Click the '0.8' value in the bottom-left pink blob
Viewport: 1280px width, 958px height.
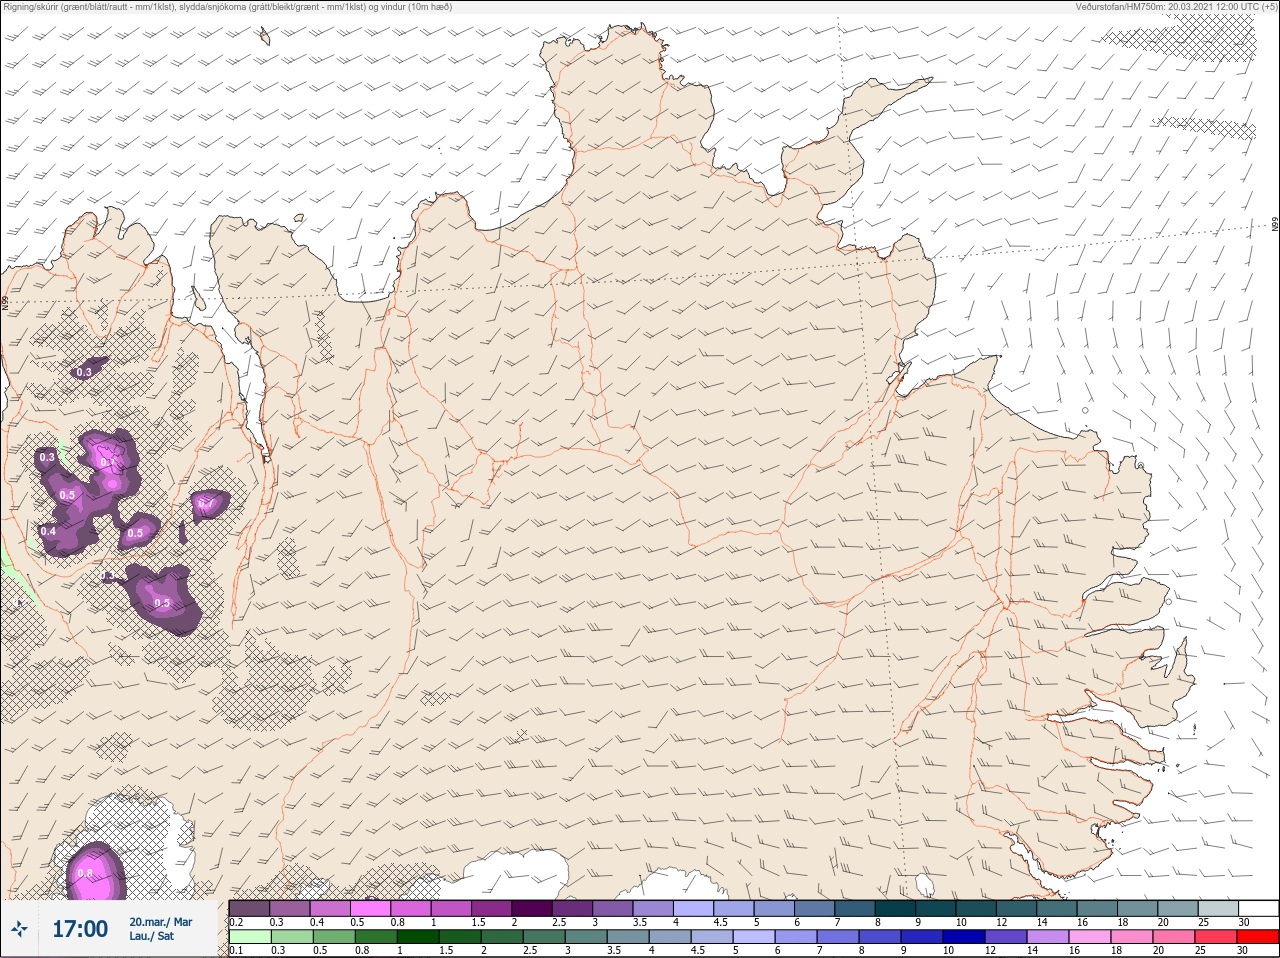click(84, 873)
